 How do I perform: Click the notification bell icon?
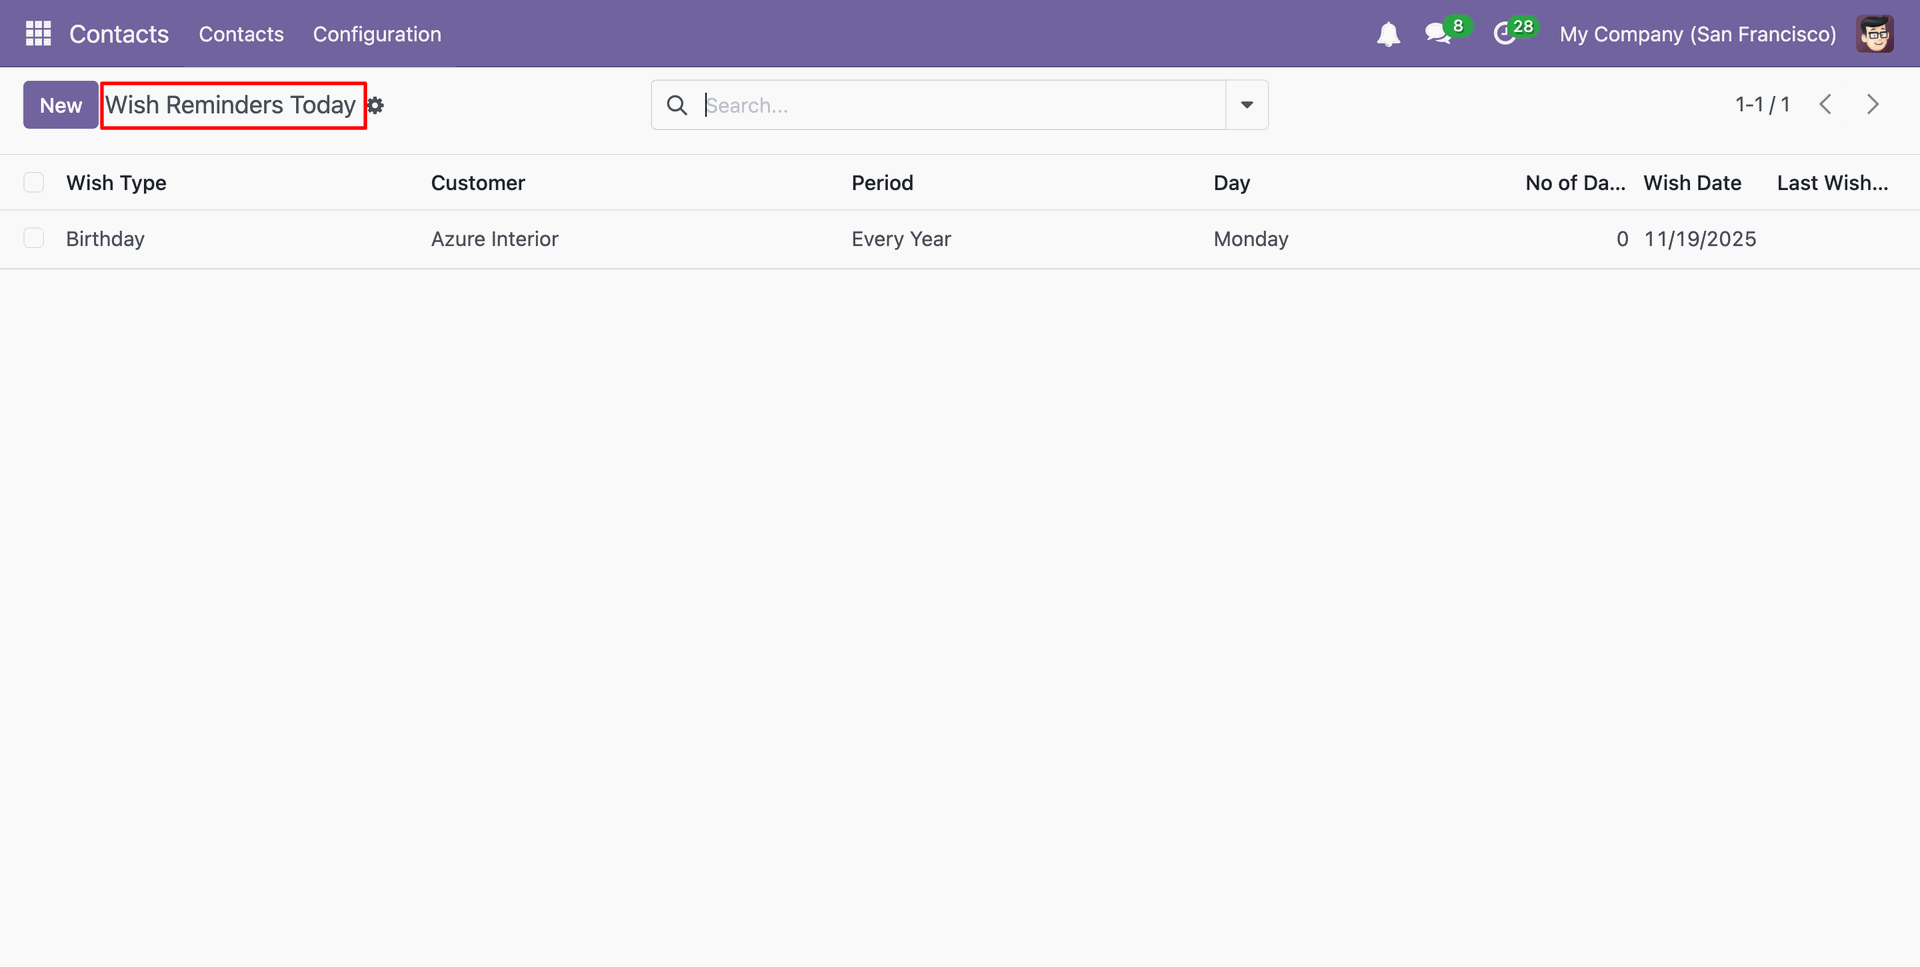coord(1388,35)
